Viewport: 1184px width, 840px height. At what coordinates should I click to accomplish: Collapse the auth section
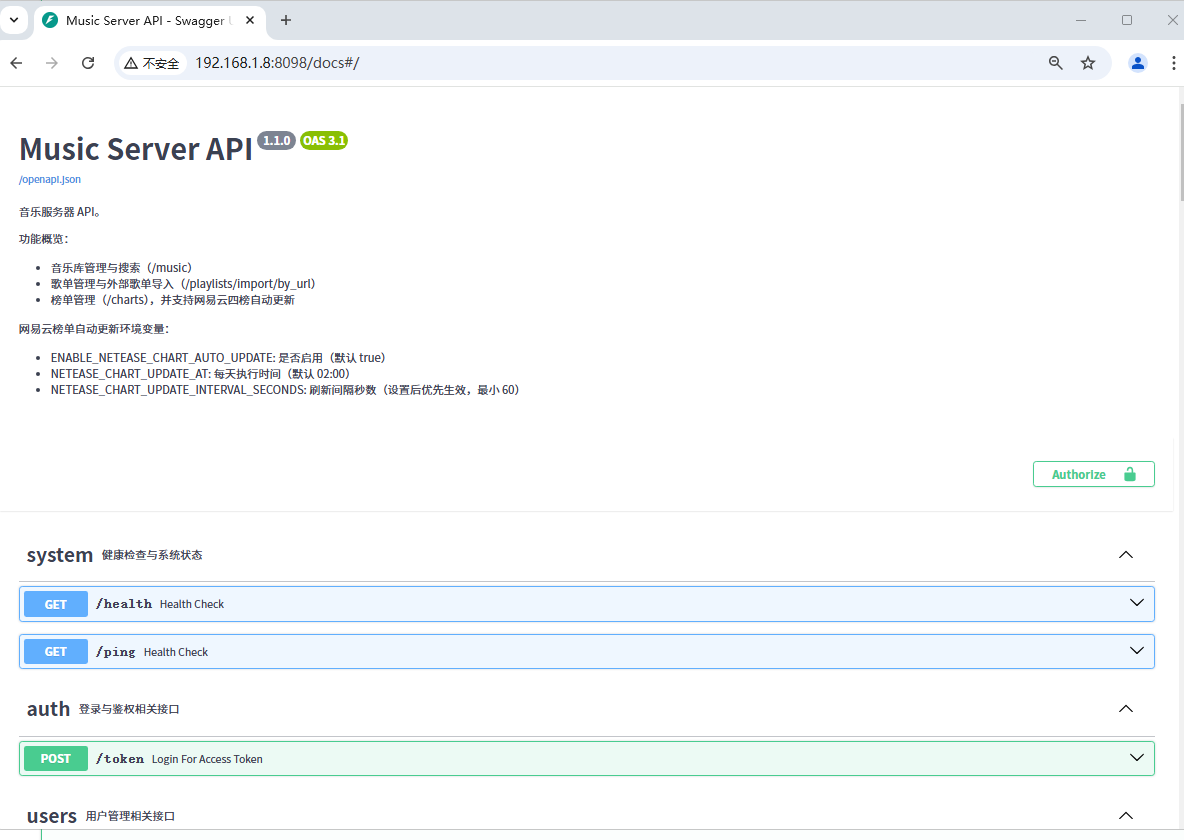coord(1126,709)
